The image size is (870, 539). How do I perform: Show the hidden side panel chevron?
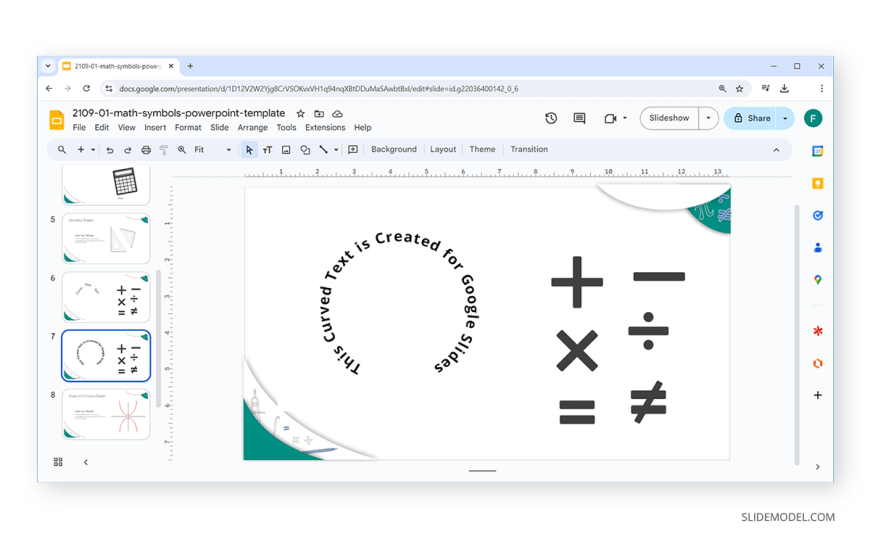click(817, 467)
